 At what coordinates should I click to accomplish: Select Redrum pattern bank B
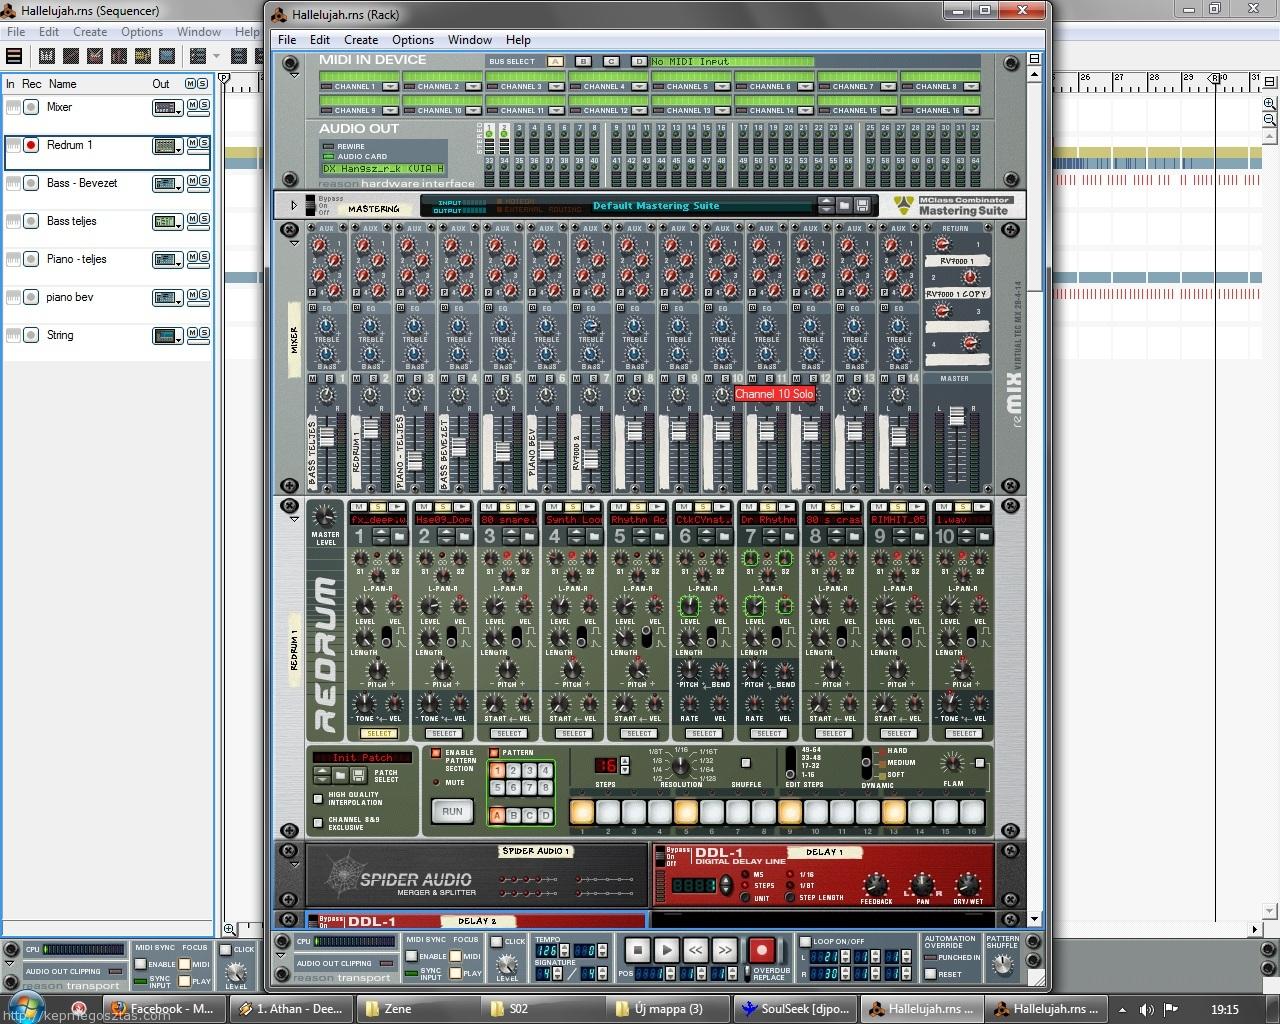(x=513, y=816)
